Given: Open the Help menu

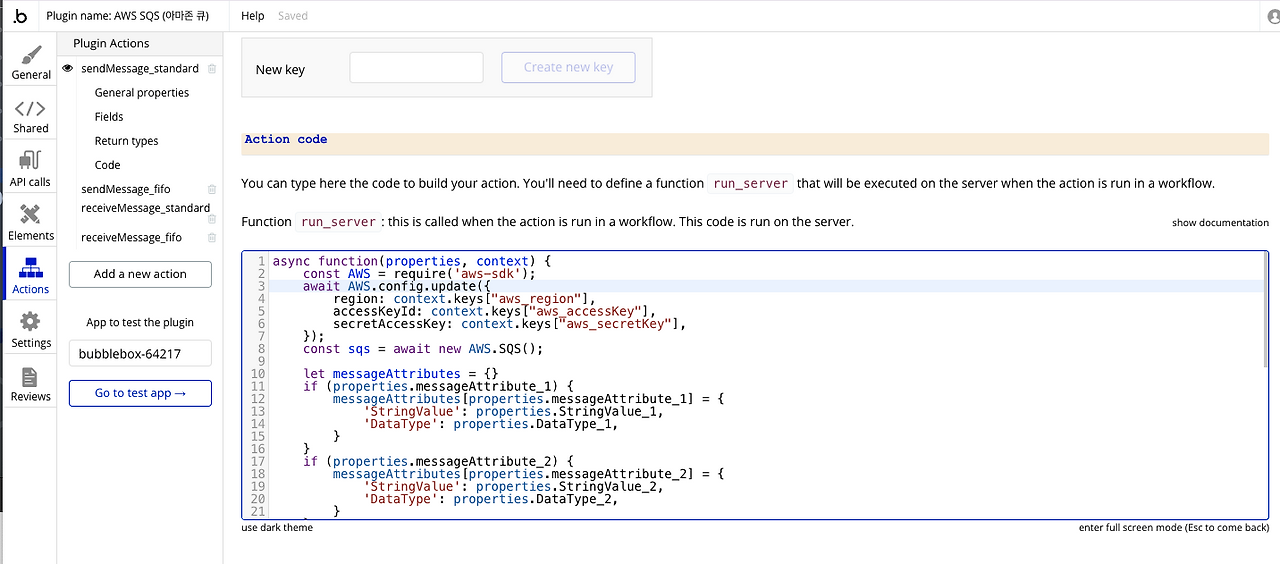Looking at the screenshot, I should pyautogui.click(x=253, y=16).
